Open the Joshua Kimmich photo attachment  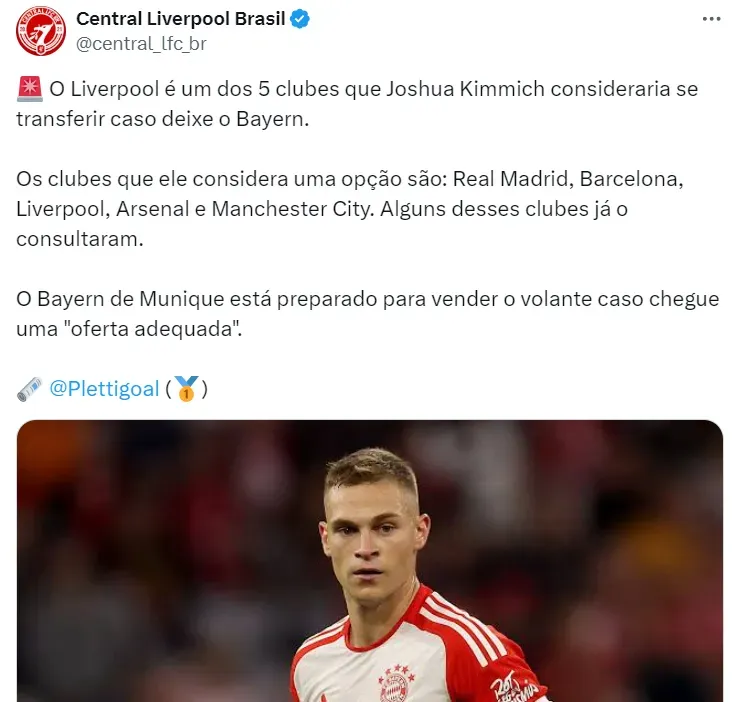370,561
